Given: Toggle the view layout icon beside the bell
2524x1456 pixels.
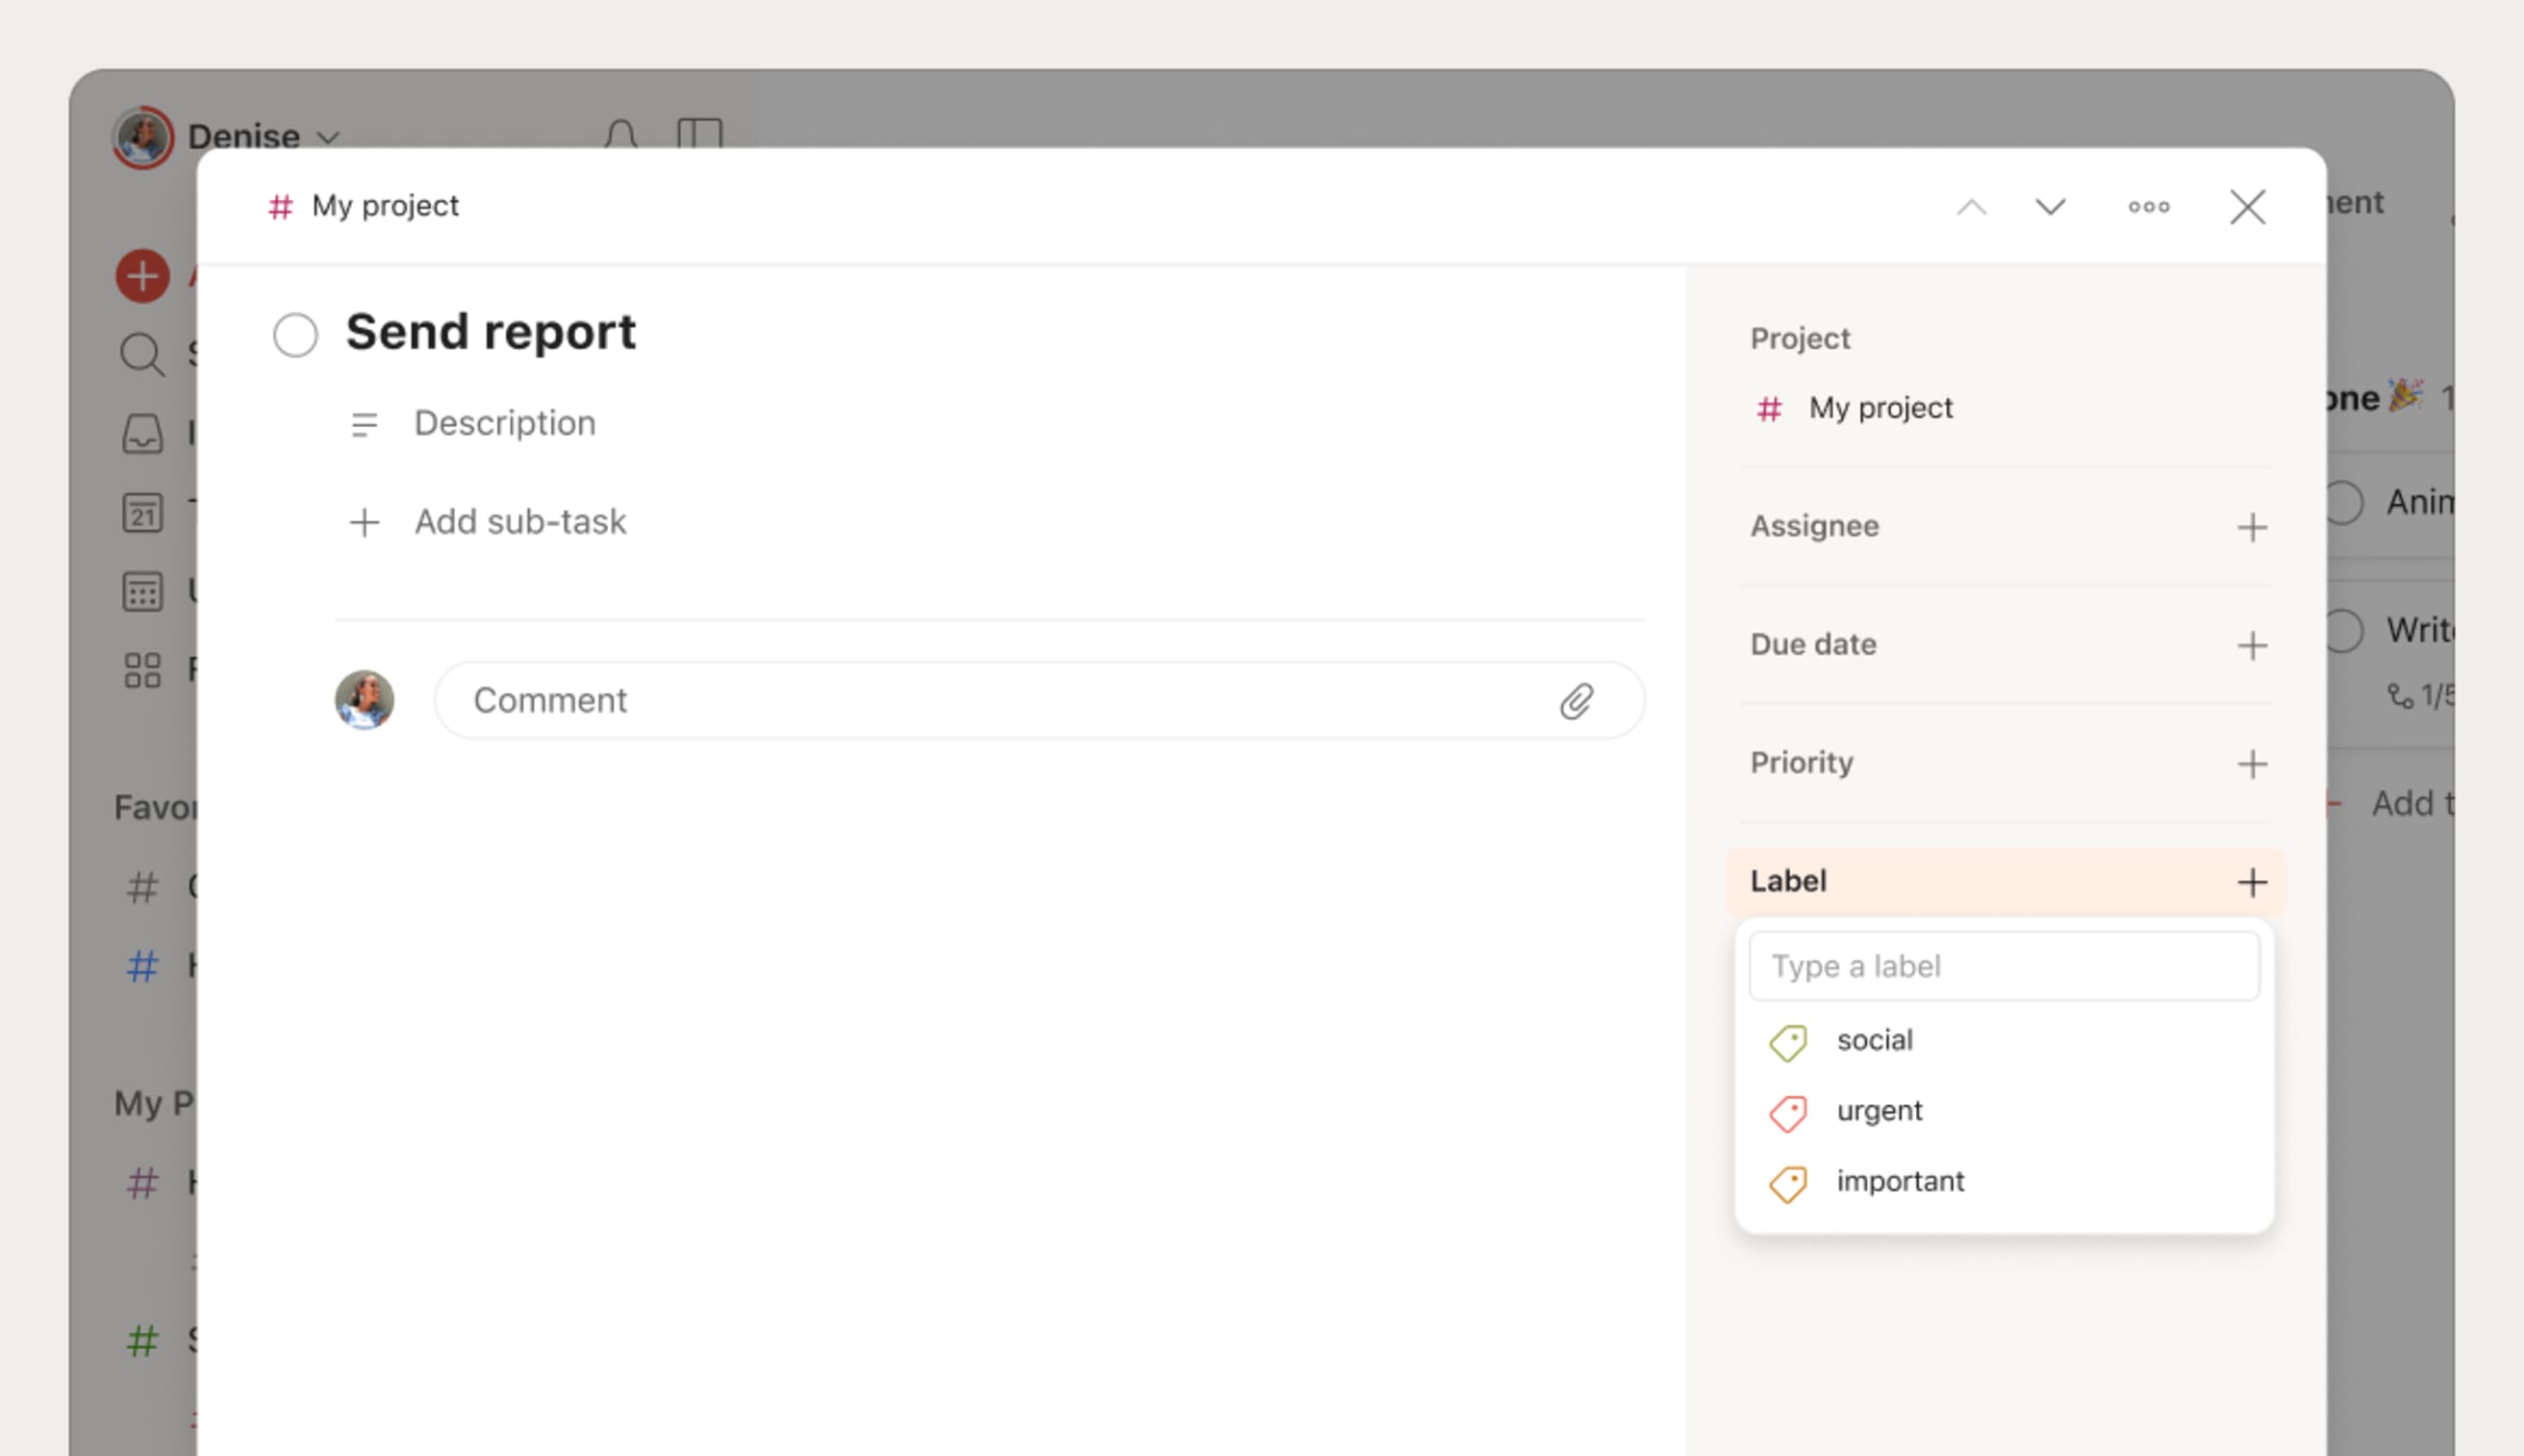Looking at the screenshot, I should (700, 133).
